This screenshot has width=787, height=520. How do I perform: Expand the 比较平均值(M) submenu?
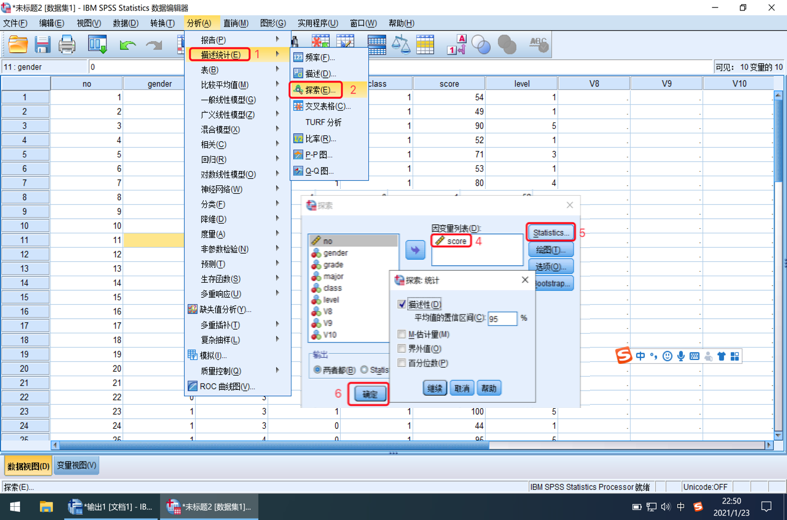pyautogui.click(x=238, y=85)
